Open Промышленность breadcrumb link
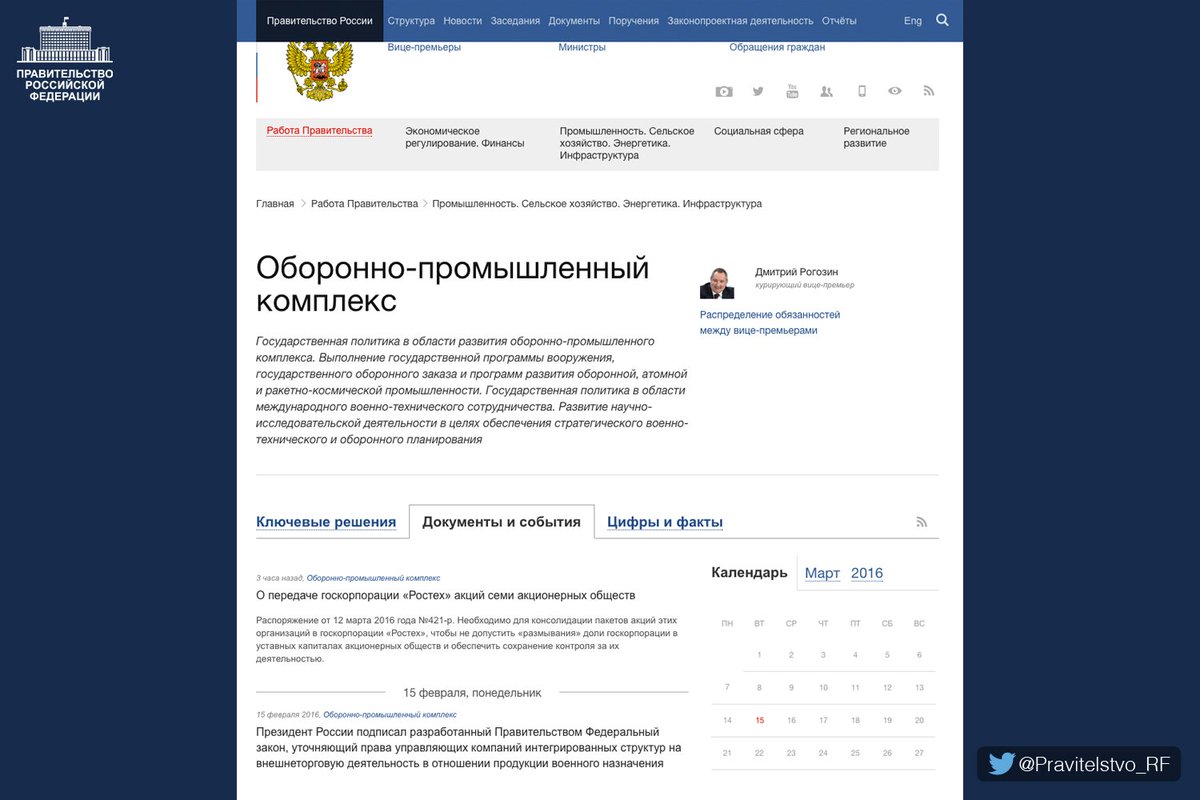 (597, 203)
